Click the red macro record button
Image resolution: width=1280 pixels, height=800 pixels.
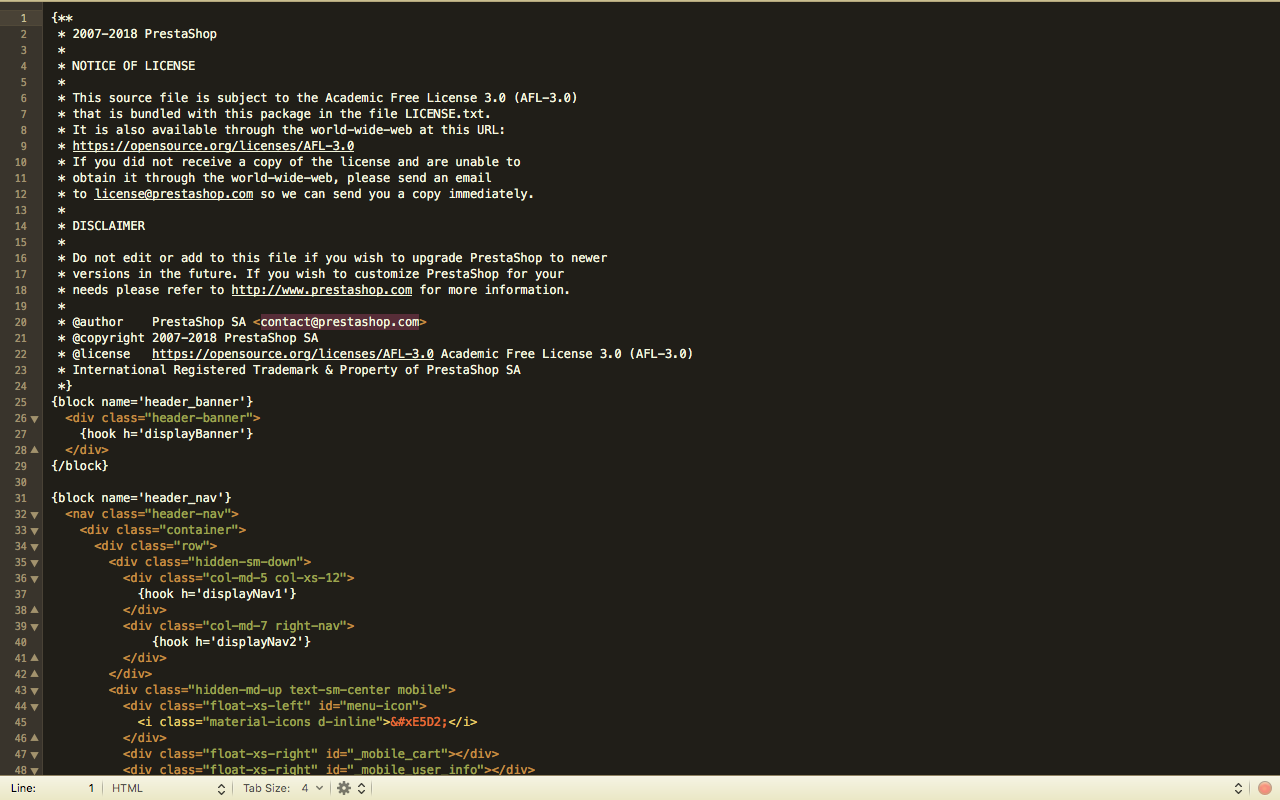pos(1264,788)
